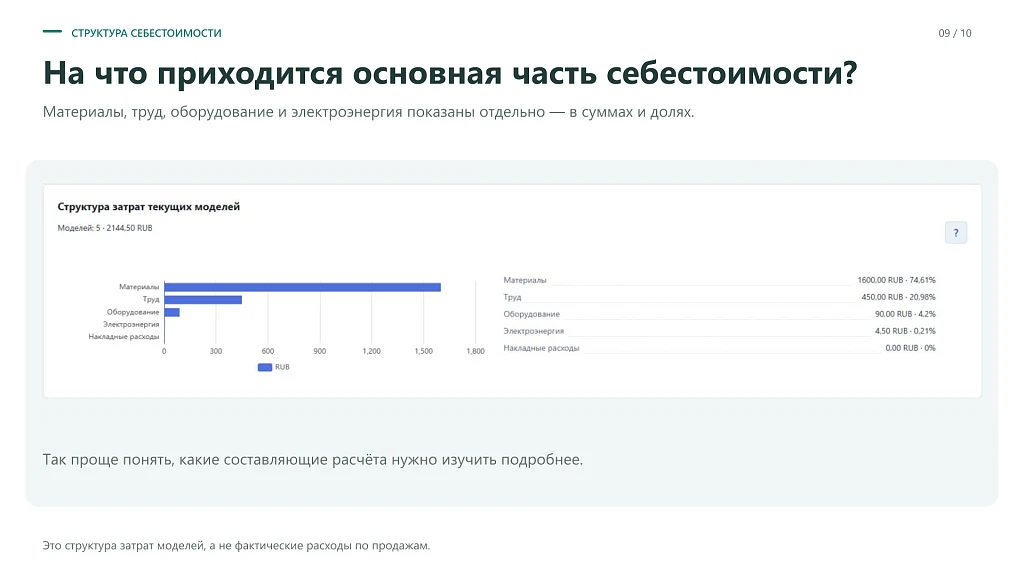The width and height of the screenshot is (1024, 576).
Task: Click the blue RUB legend swatch
Action: click(264, 367)
